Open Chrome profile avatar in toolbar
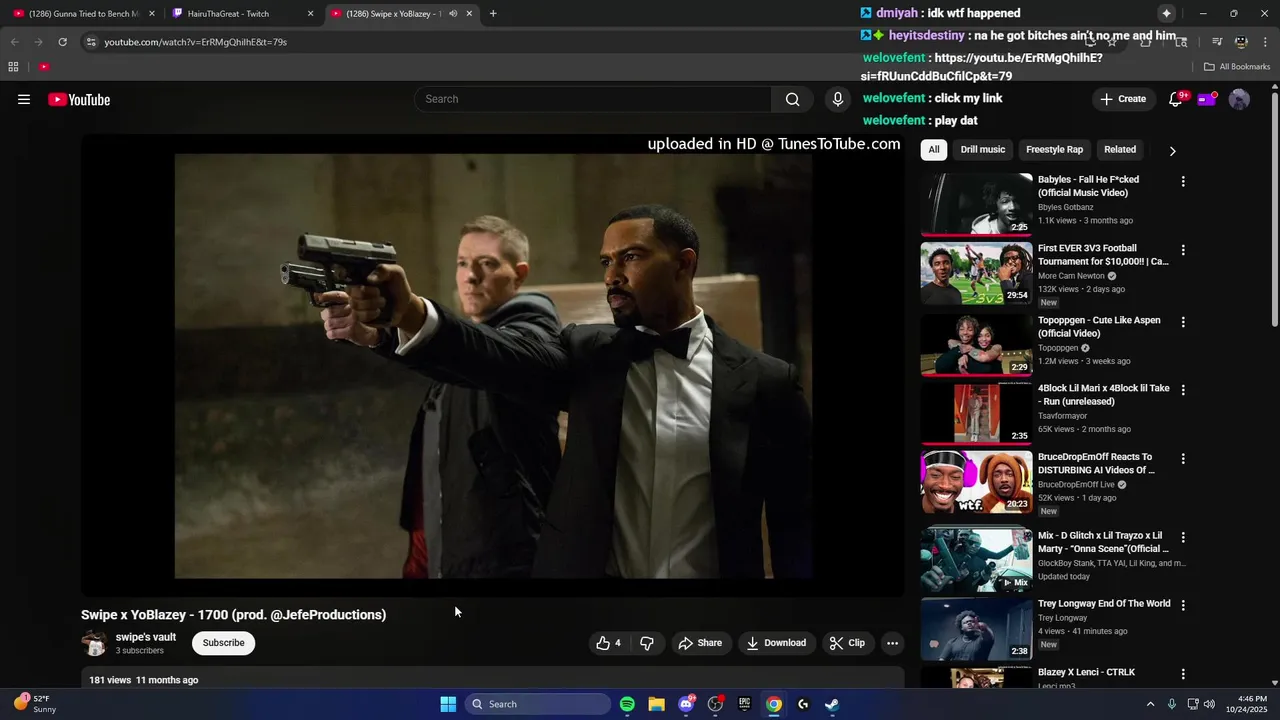This screenshot has width=1280, height=720. click(1241, 42)
